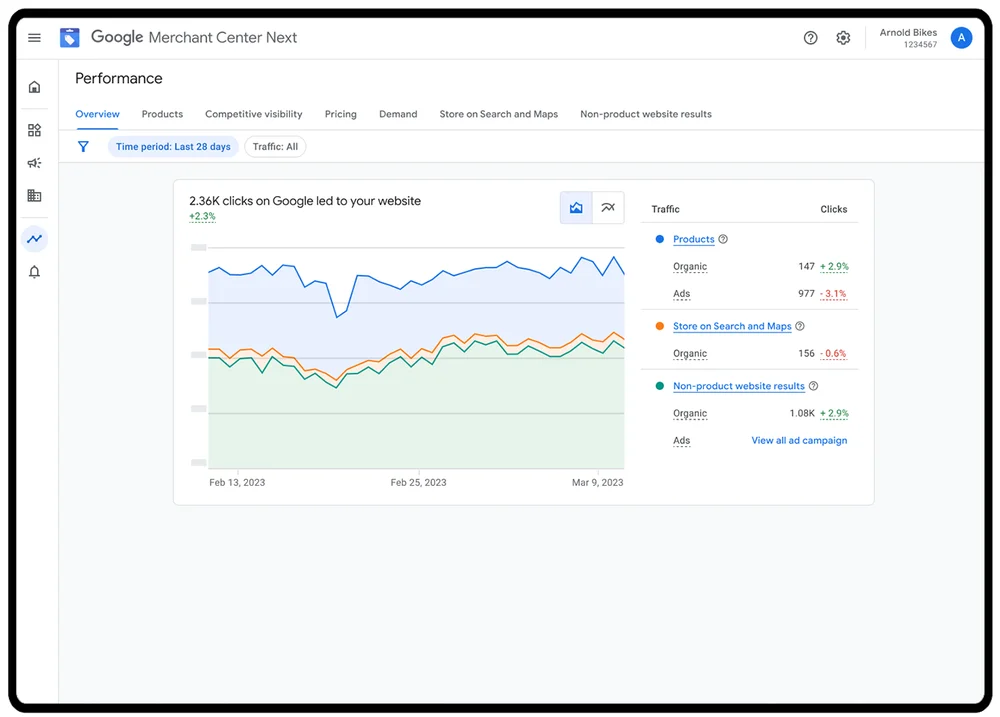Switch to the Competitive visibility tab
The width and height of the screenshot is (1000, 717).
[253, 114]
